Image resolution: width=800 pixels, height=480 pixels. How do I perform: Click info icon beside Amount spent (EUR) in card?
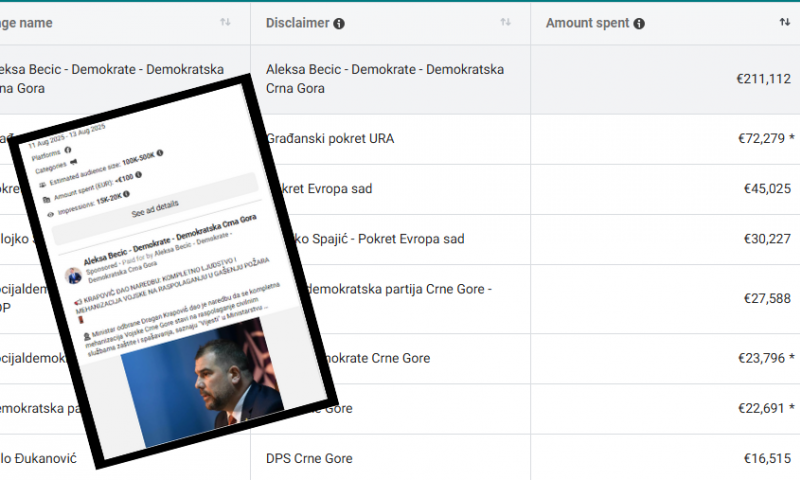pyautogui.click(x=139, y=175)
